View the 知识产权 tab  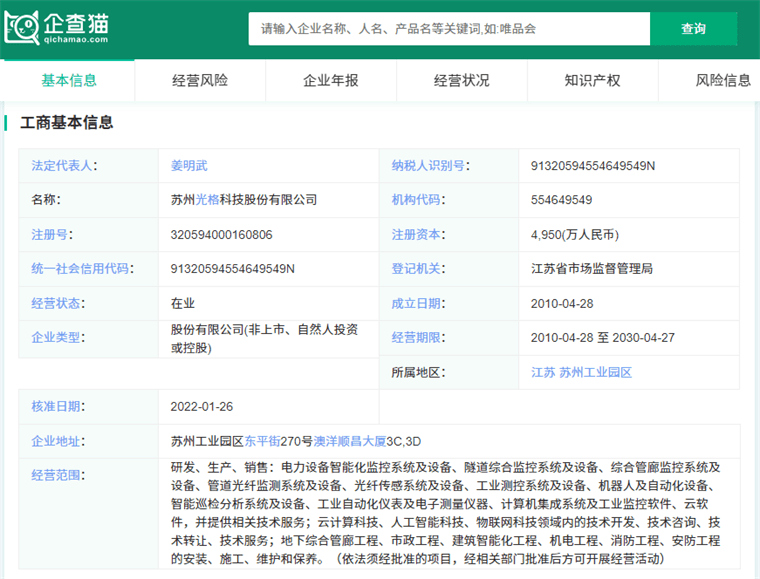(592, 80)
